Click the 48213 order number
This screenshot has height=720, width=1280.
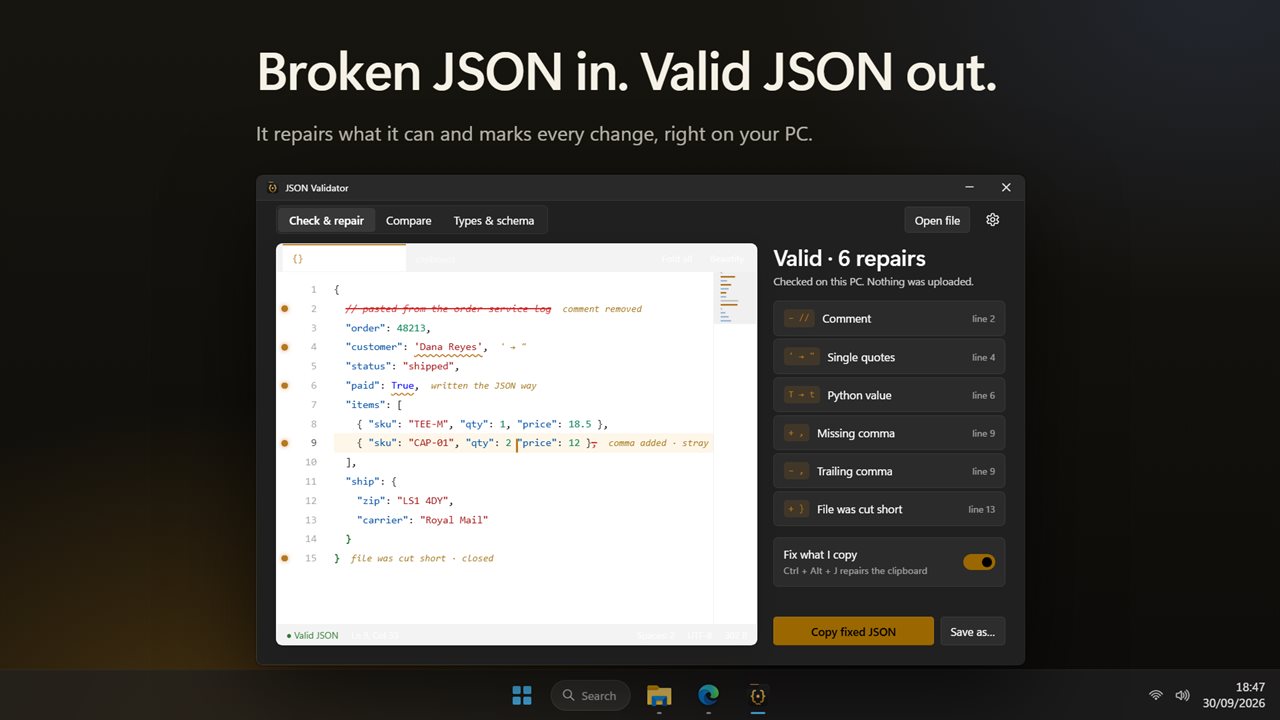tap(411, 328)
